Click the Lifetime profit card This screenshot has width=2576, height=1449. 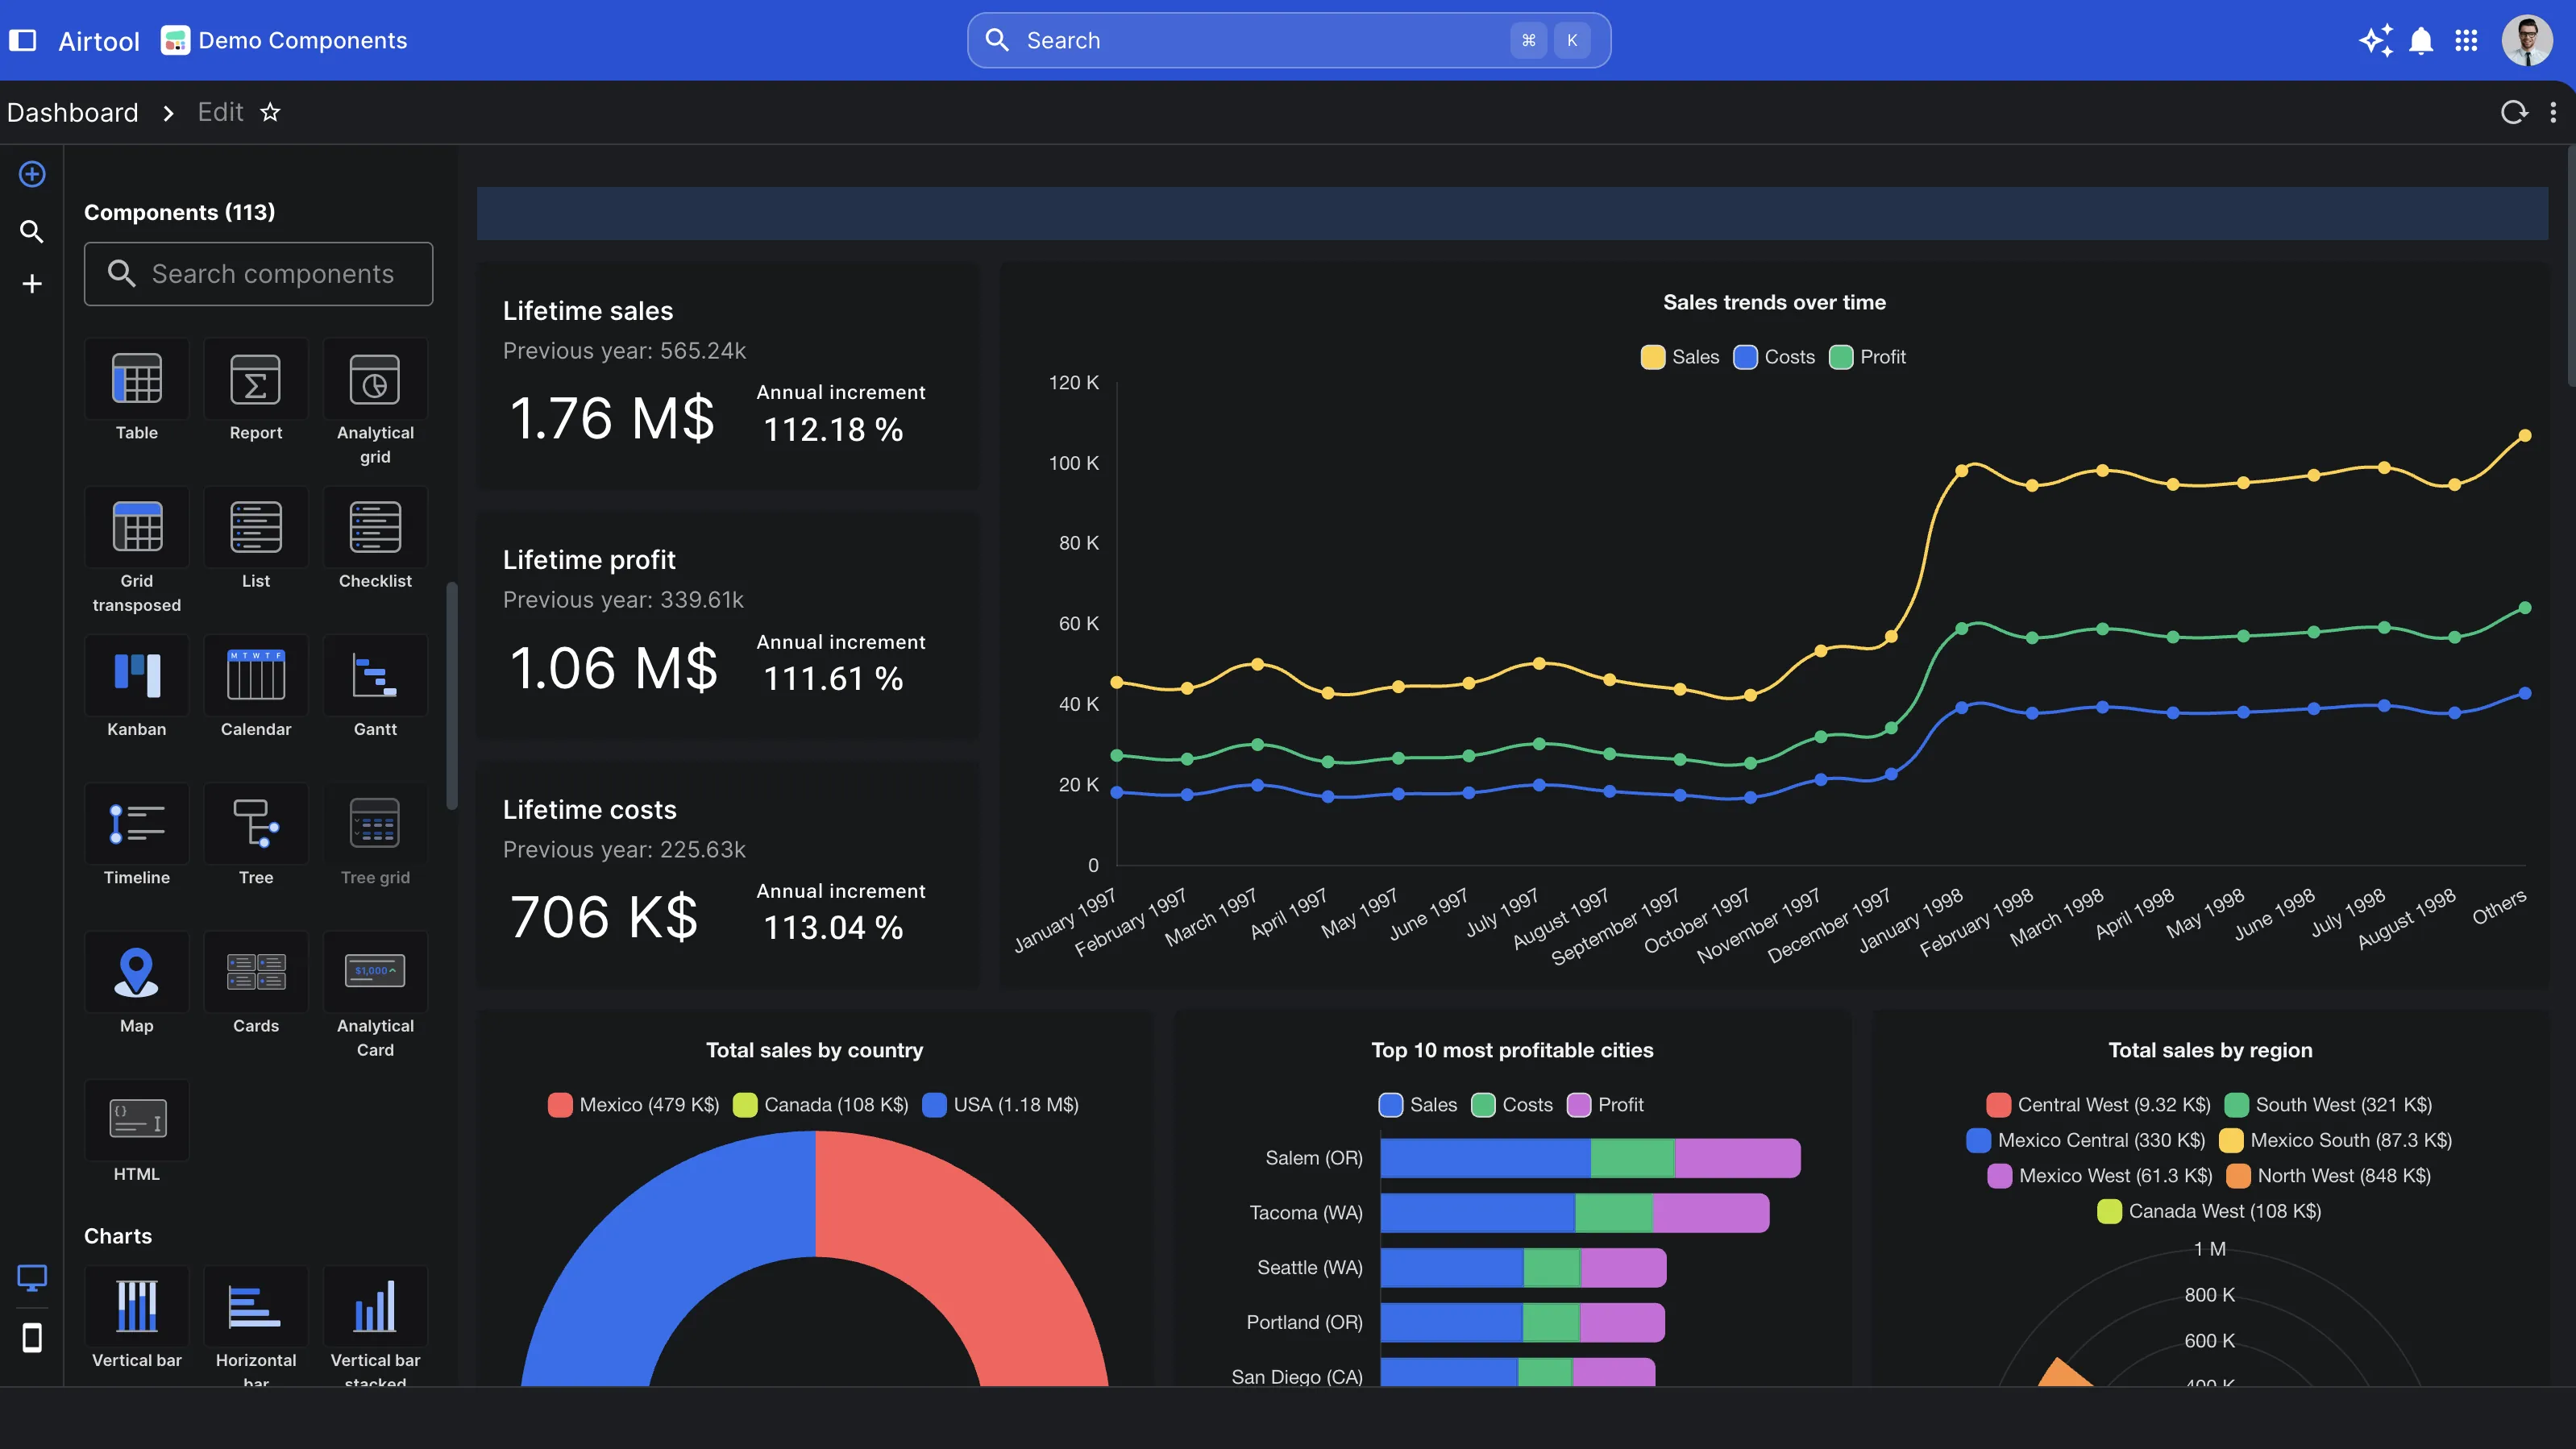click(x=728, y=626)
